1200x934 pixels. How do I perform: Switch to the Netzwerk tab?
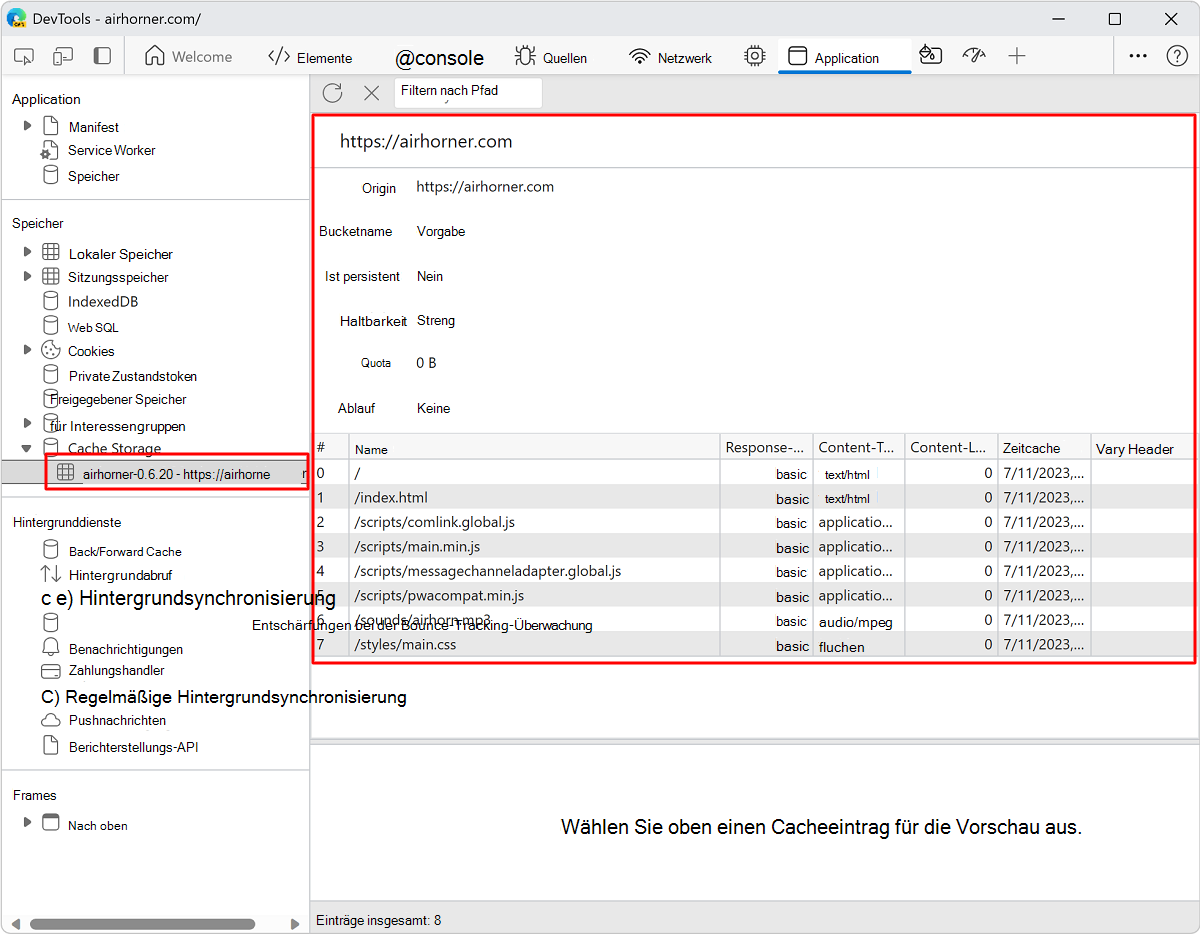point(669,56)
